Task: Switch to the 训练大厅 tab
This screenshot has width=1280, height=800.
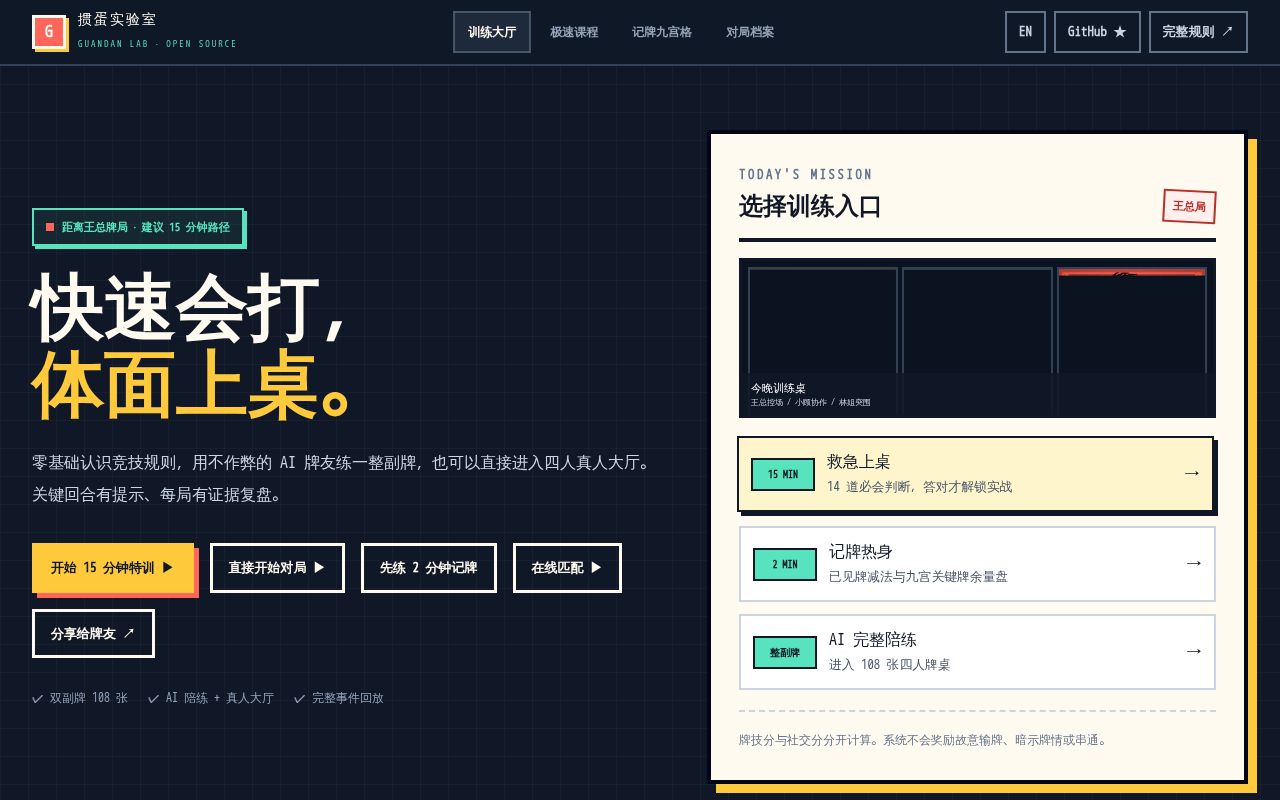Action: pos(492,32)
